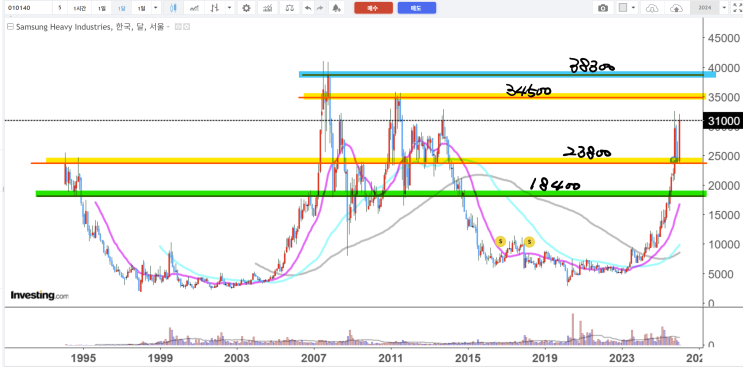743x367 pixels.
Task: Click the small green circle marker on chart
Action: 673,160
